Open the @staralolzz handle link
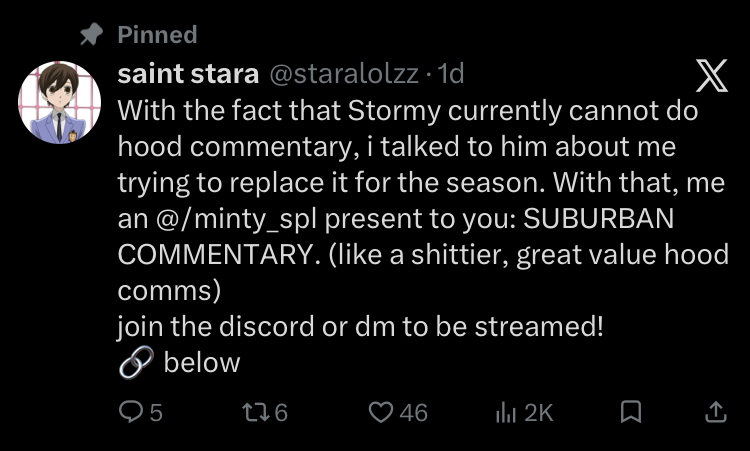 (339, 74)
